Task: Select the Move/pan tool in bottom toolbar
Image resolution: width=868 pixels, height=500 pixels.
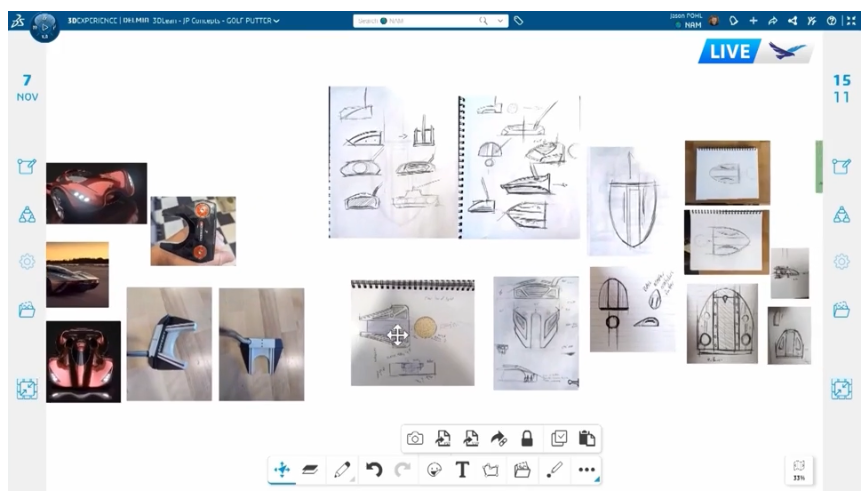Action: pyautogui.click(x=282, y=470)
